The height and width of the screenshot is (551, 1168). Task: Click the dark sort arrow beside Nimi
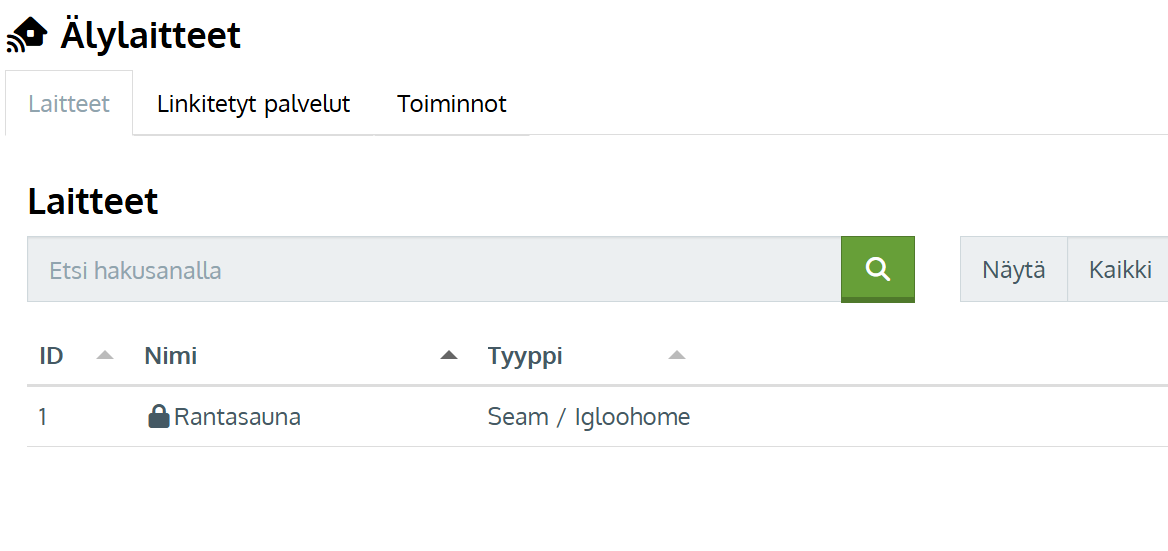tap(448, 356)
